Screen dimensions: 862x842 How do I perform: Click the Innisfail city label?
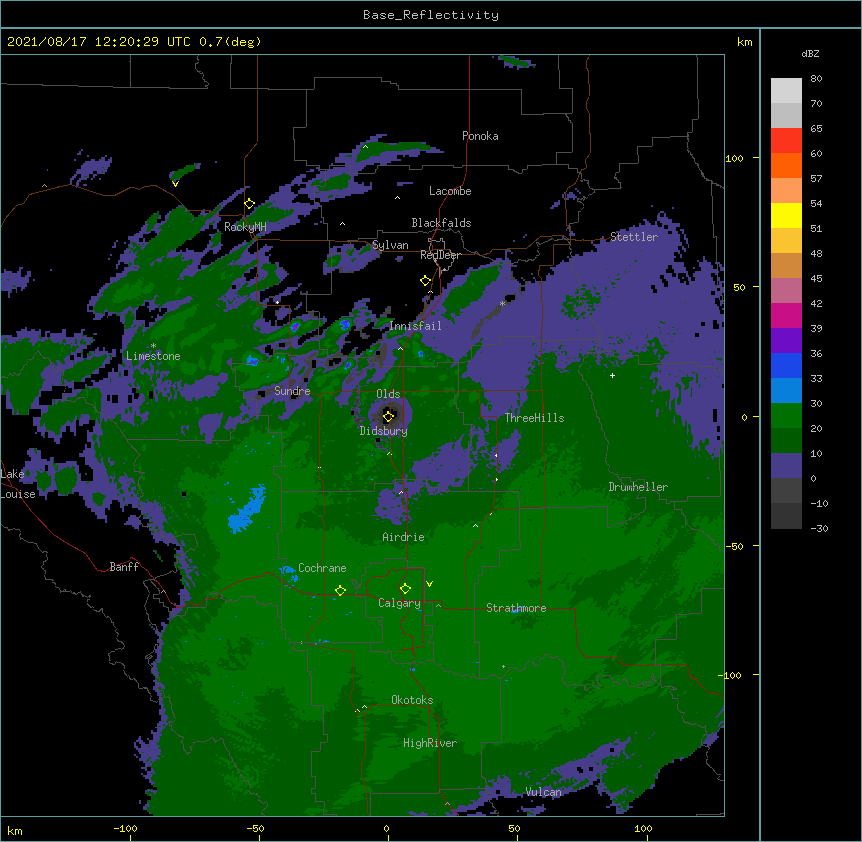(x=416, y=326)
